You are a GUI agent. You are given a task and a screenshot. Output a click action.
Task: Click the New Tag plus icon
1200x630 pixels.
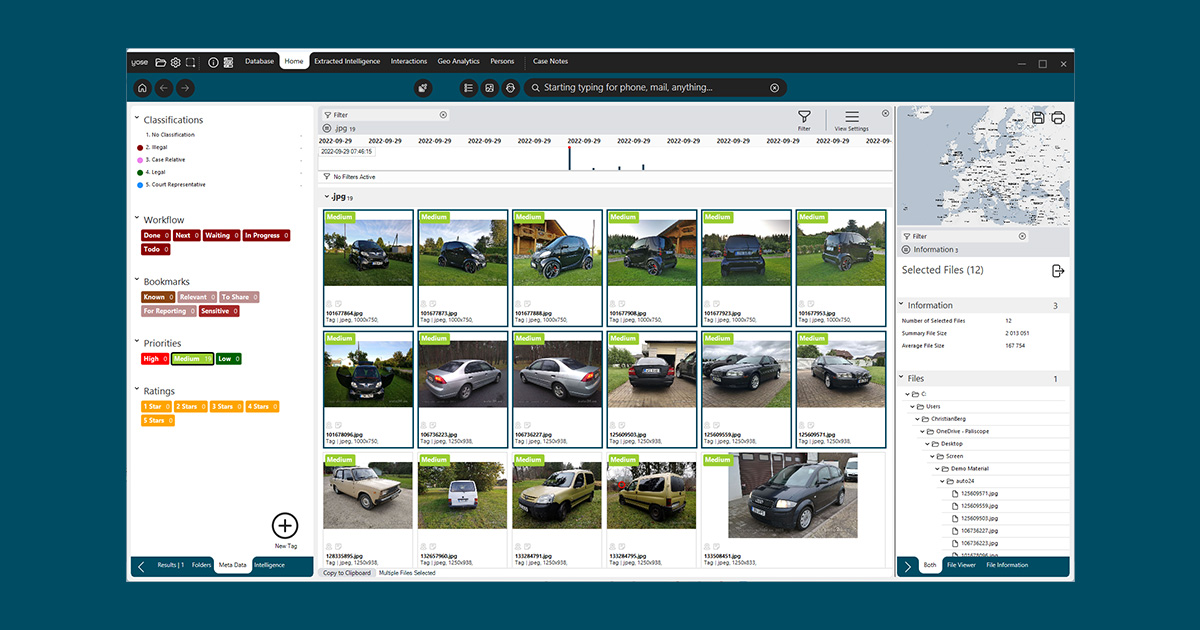[285, 526]
